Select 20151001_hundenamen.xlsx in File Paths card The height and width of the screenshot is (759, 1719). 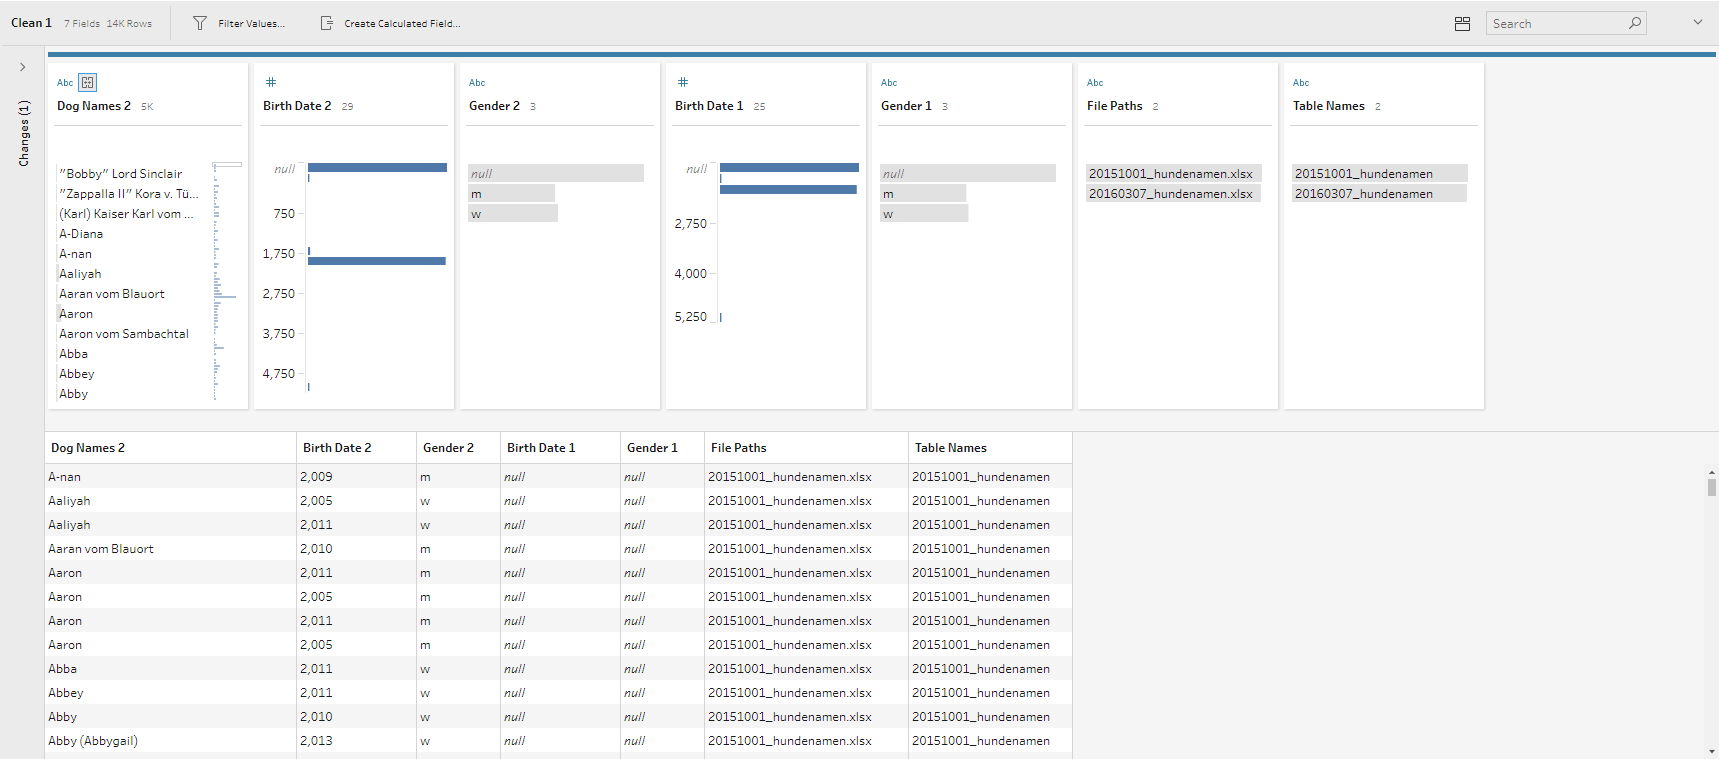point(1174,173)
